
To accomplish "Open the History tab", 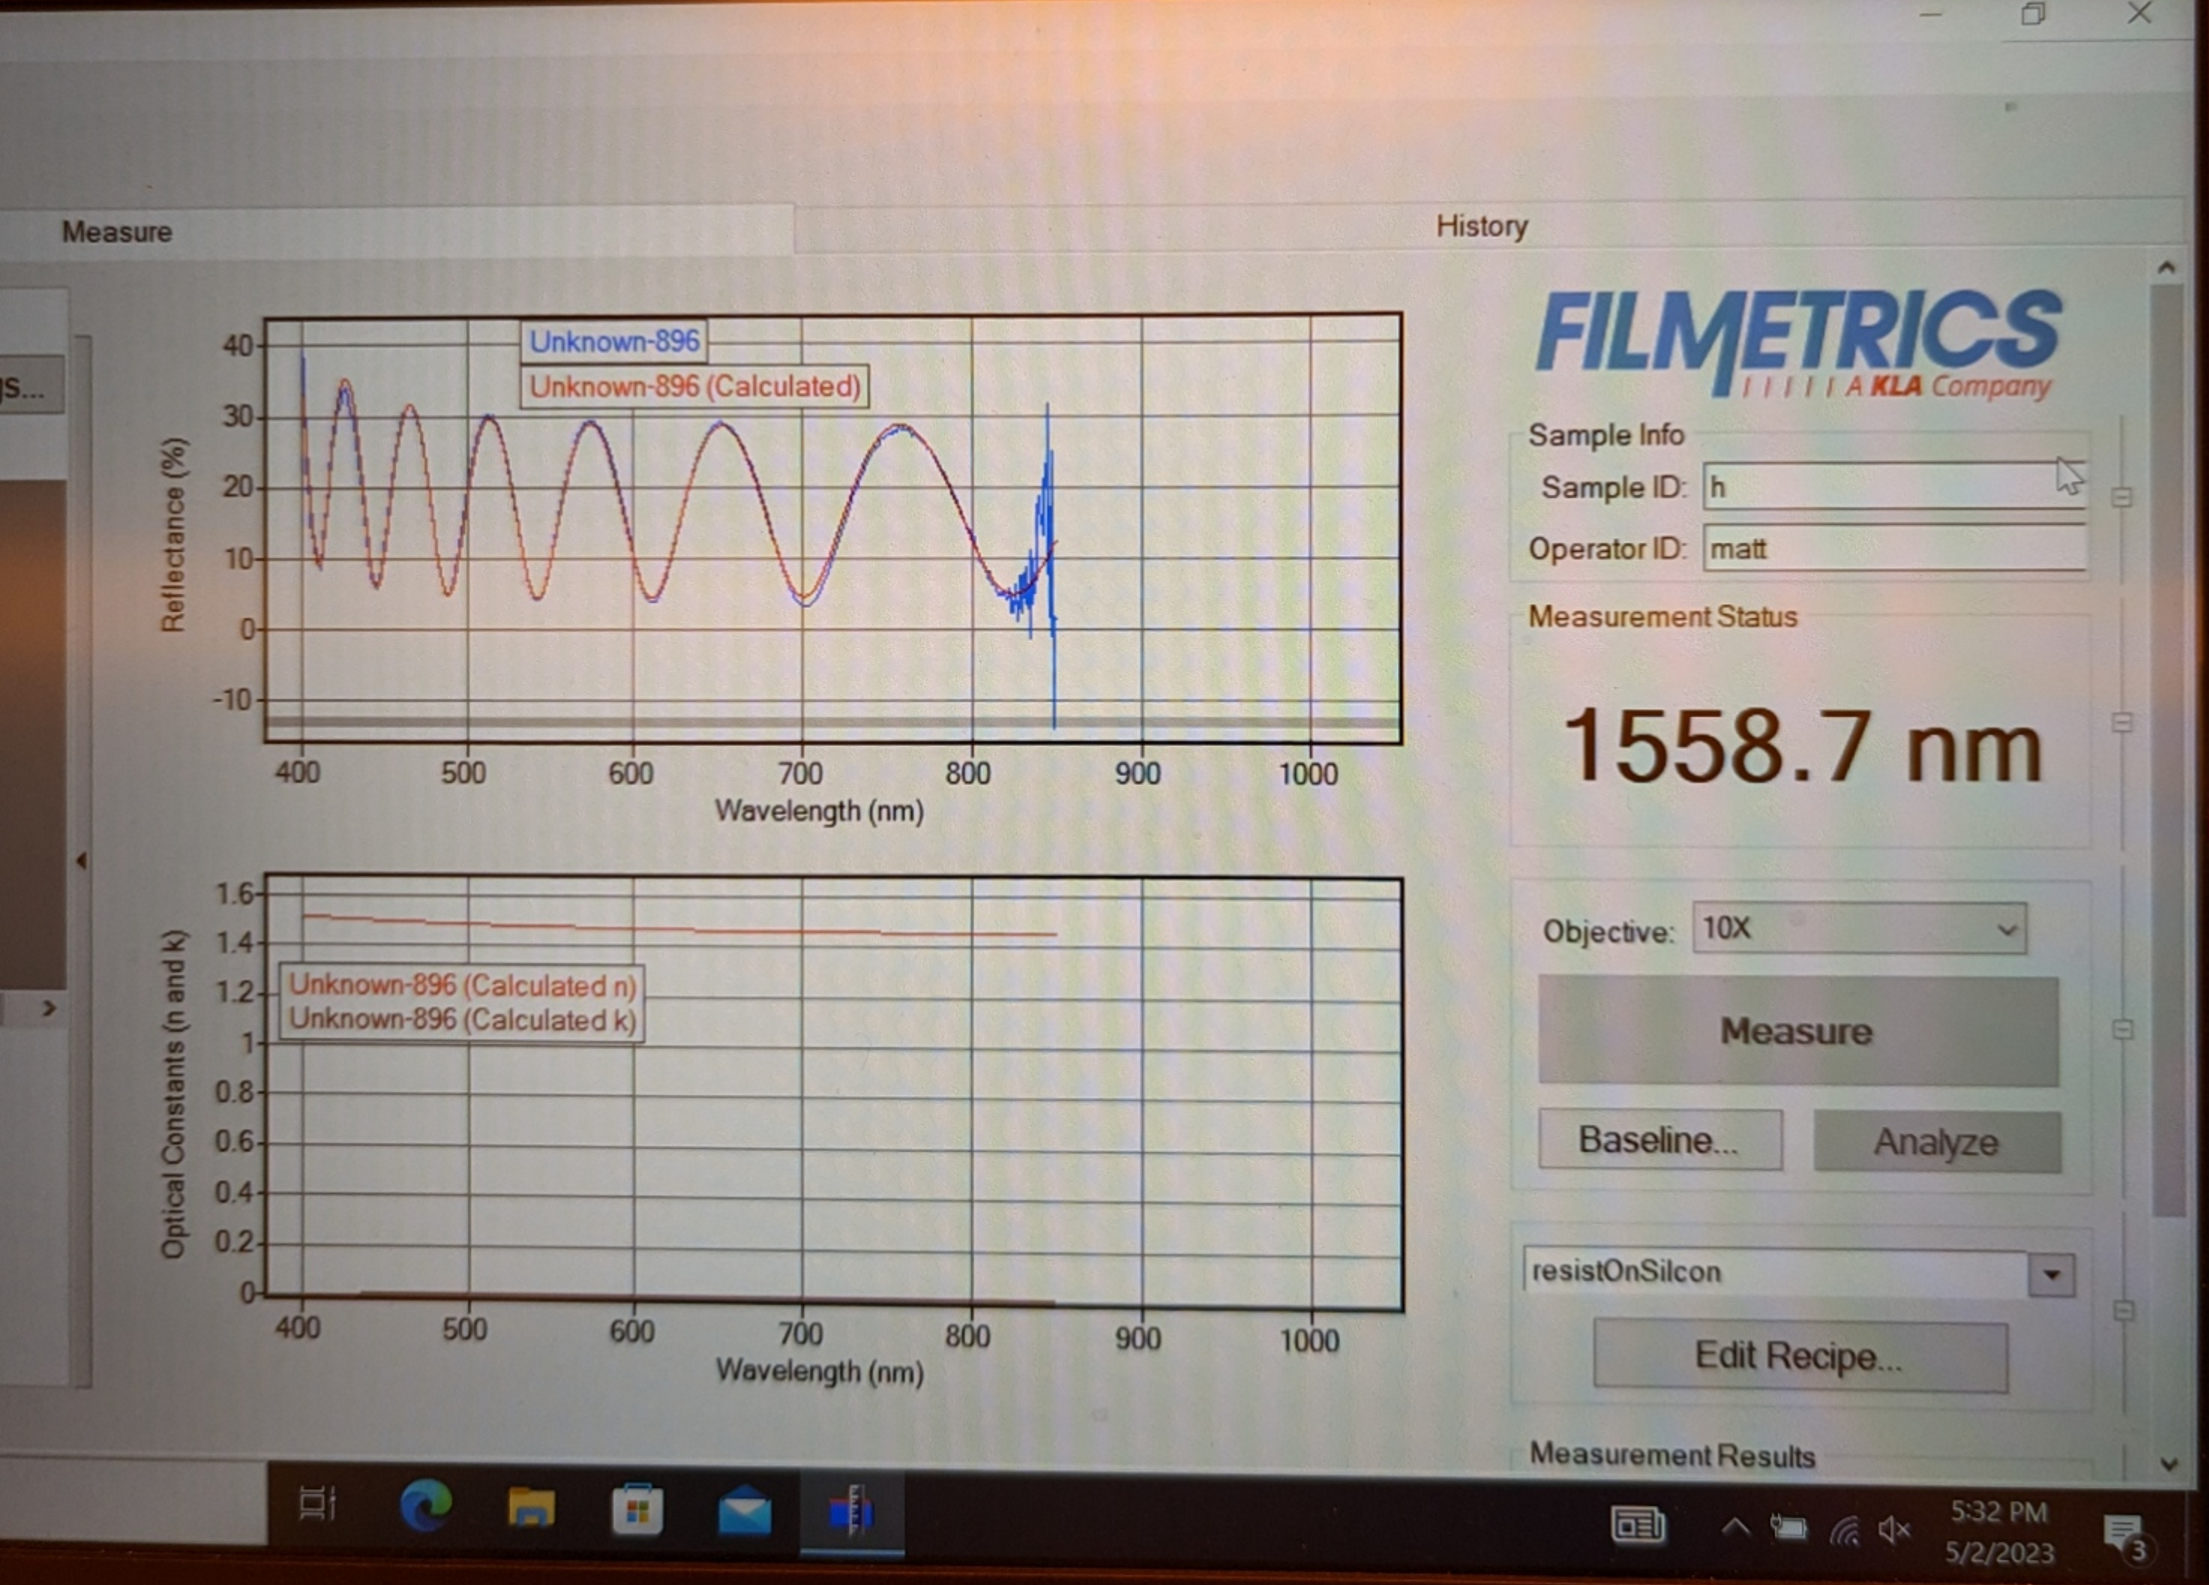I will pyautogui.click(x=1481, y=226).
